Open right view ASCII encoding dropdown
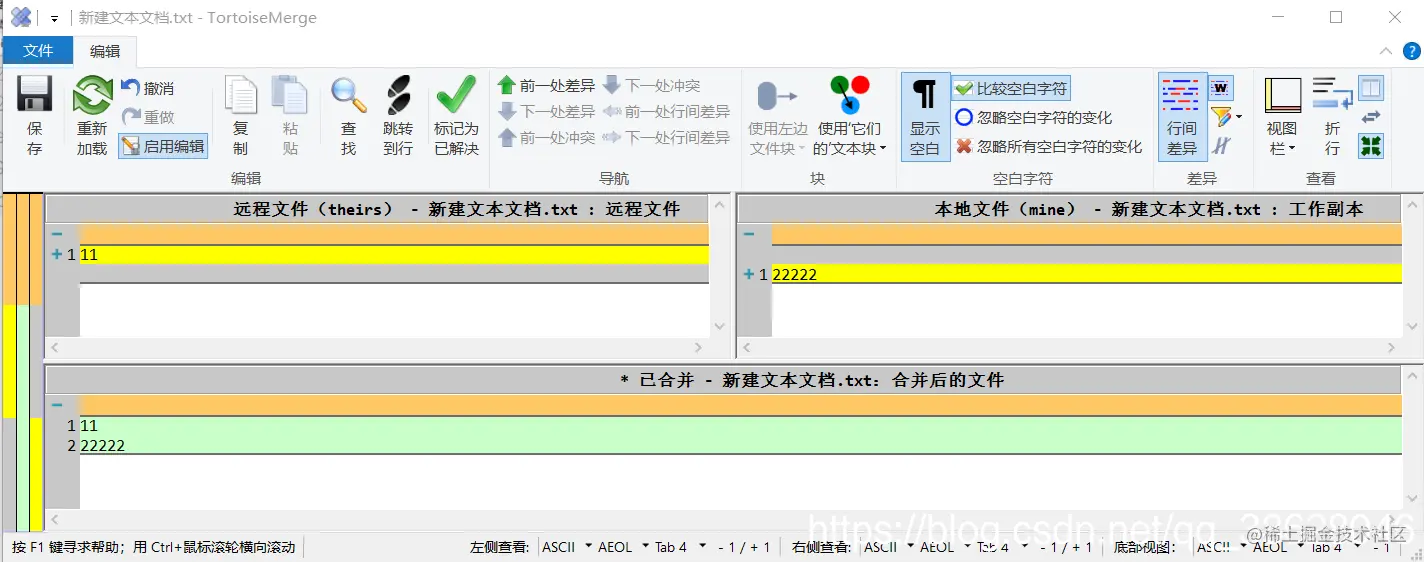Viewport: 1424px width, 562px height. (x=889, y=547)
